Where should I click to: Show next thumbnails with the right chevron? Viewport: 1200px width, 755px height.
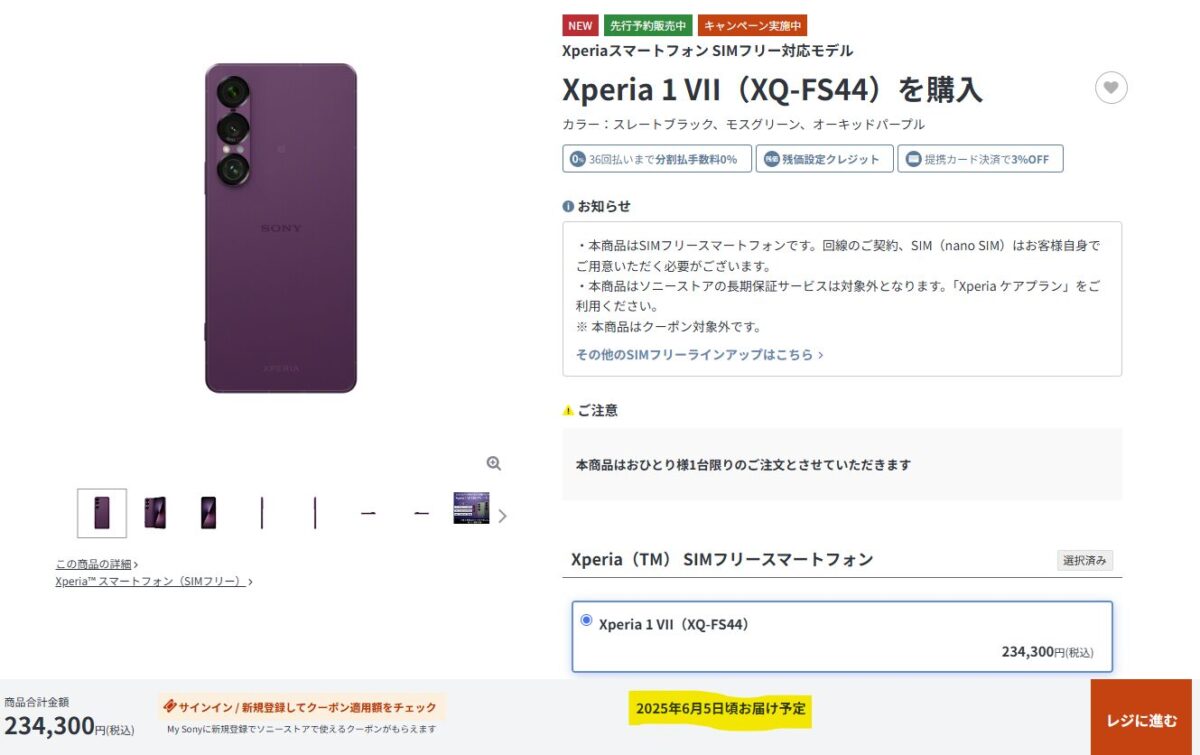point(502,516)
